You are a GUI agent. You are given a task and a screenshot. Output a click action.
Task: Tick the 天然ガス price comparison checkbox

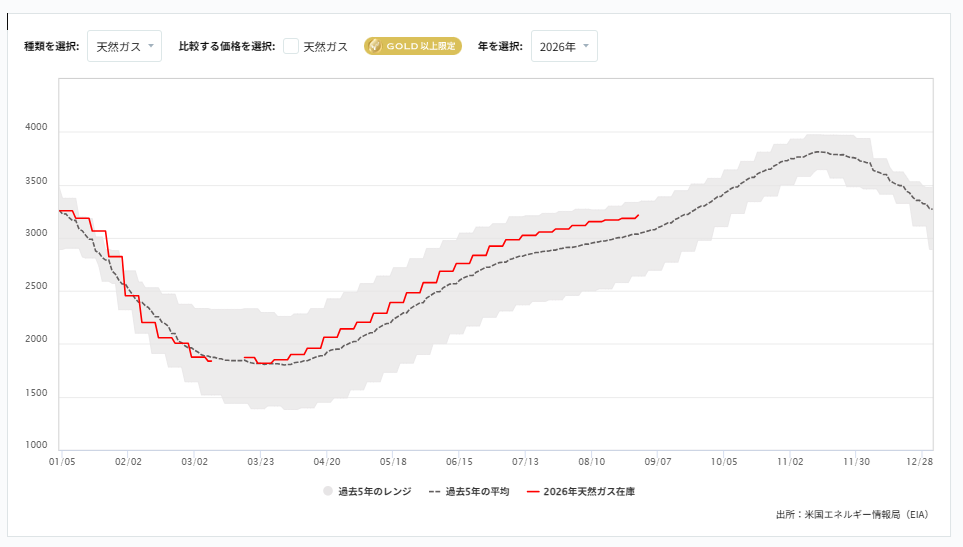pos(291,46)
